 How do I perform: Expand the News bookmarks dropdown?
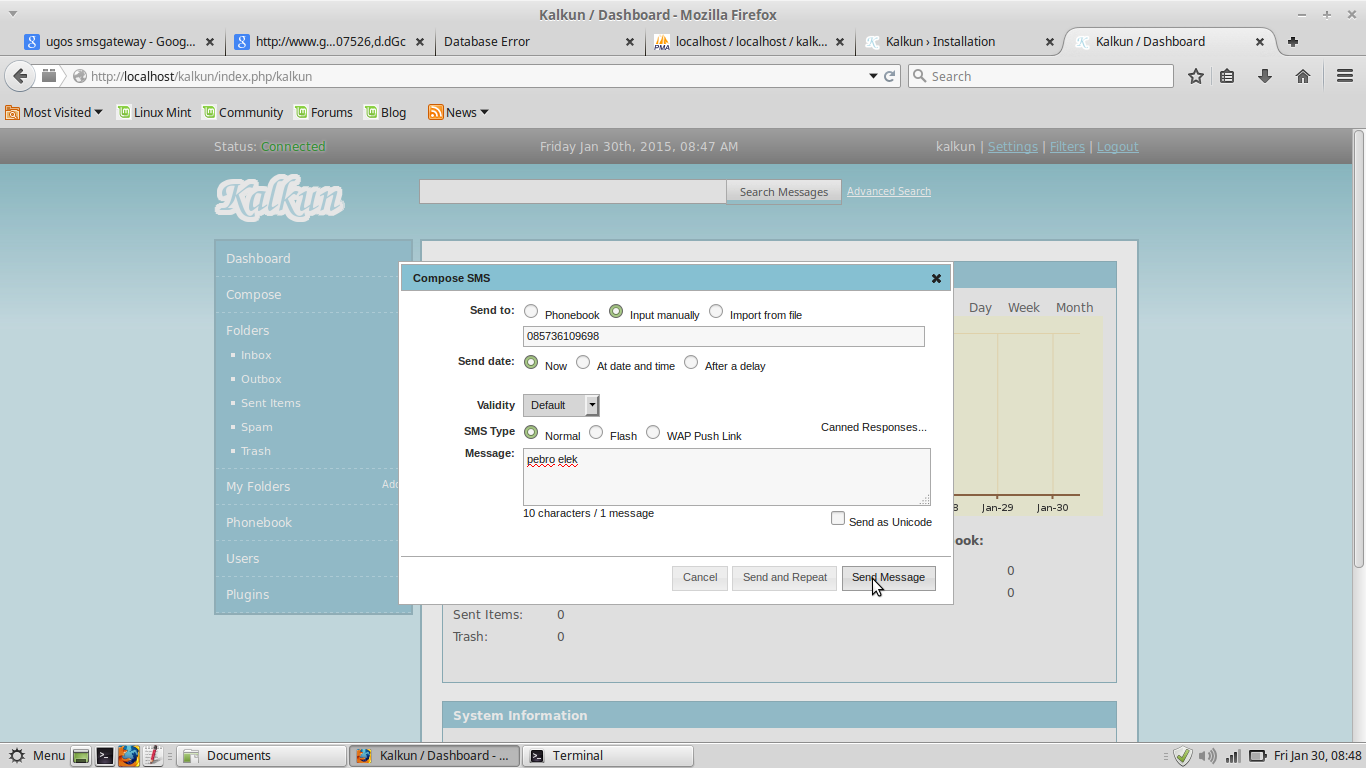pyautogui.click(x=458, y=112)
